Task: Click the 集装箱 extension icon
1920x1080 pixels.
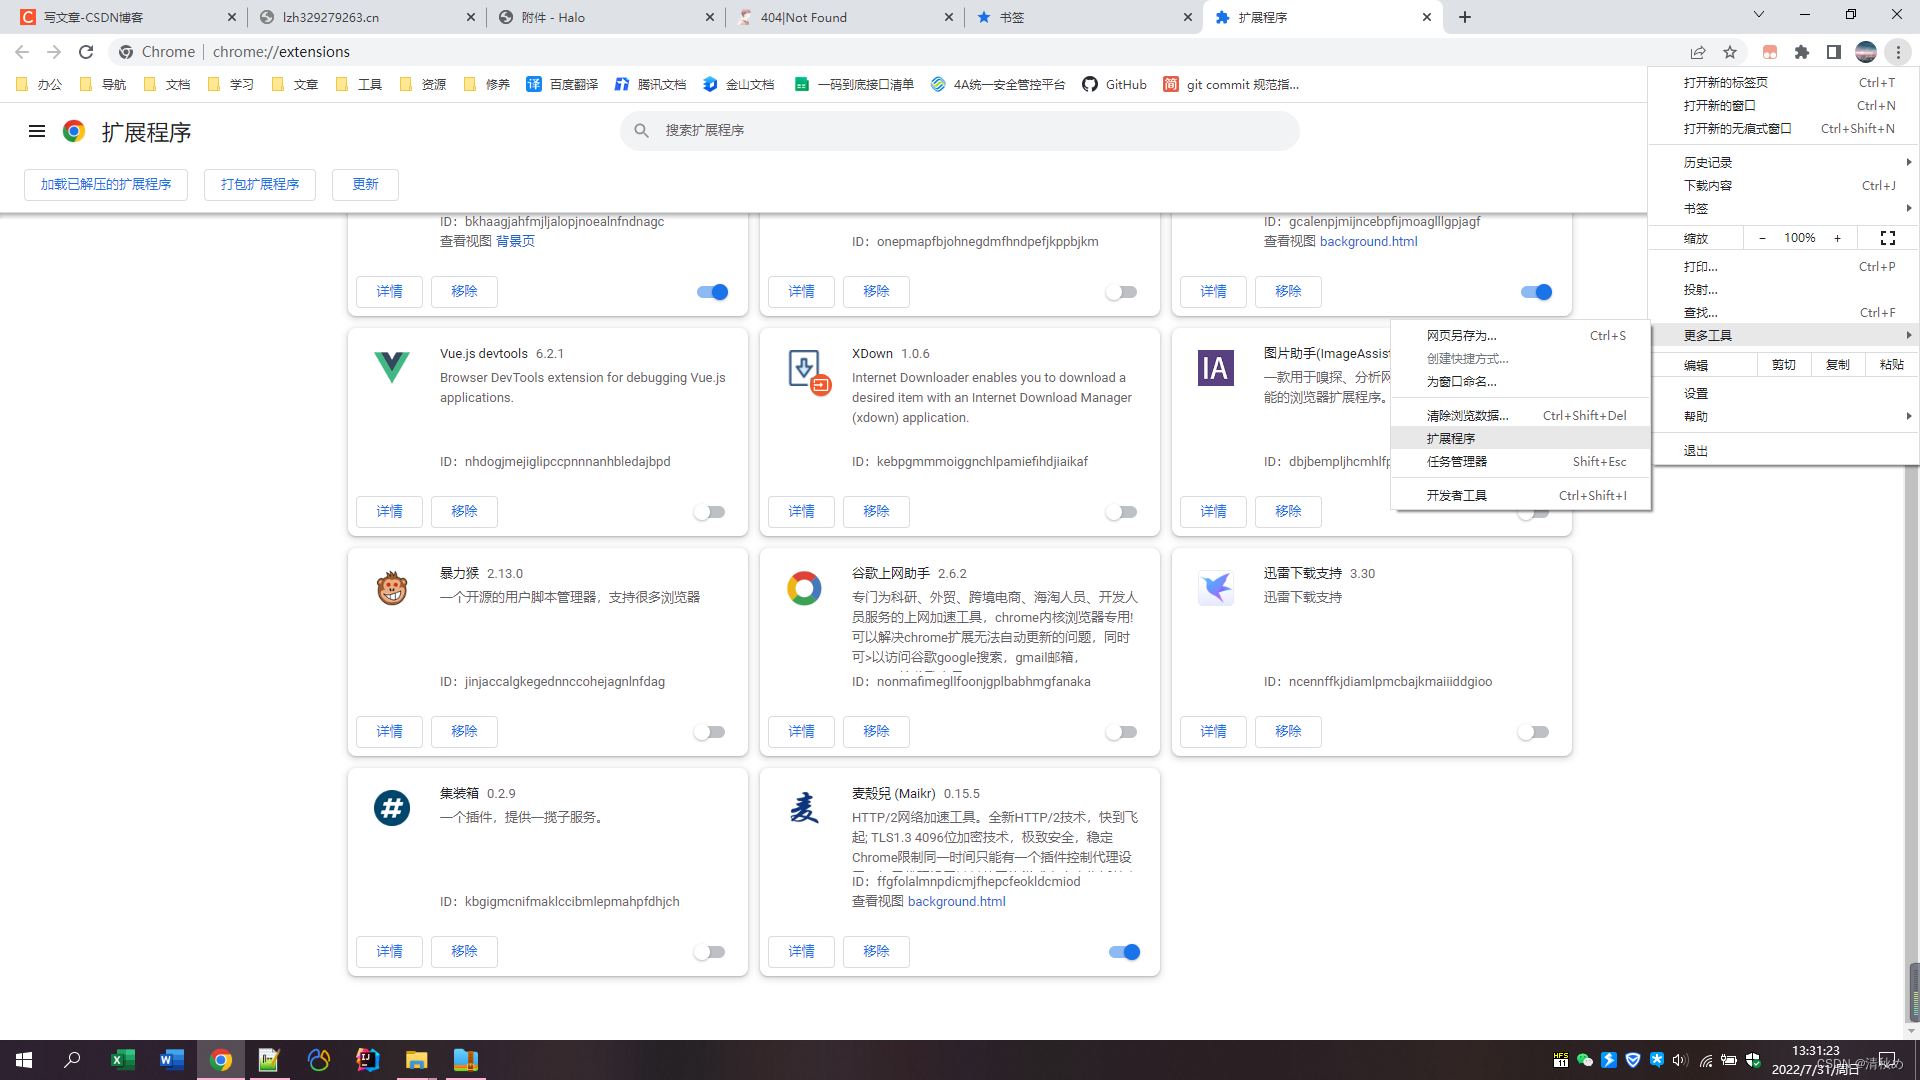Action: (390, 808)
